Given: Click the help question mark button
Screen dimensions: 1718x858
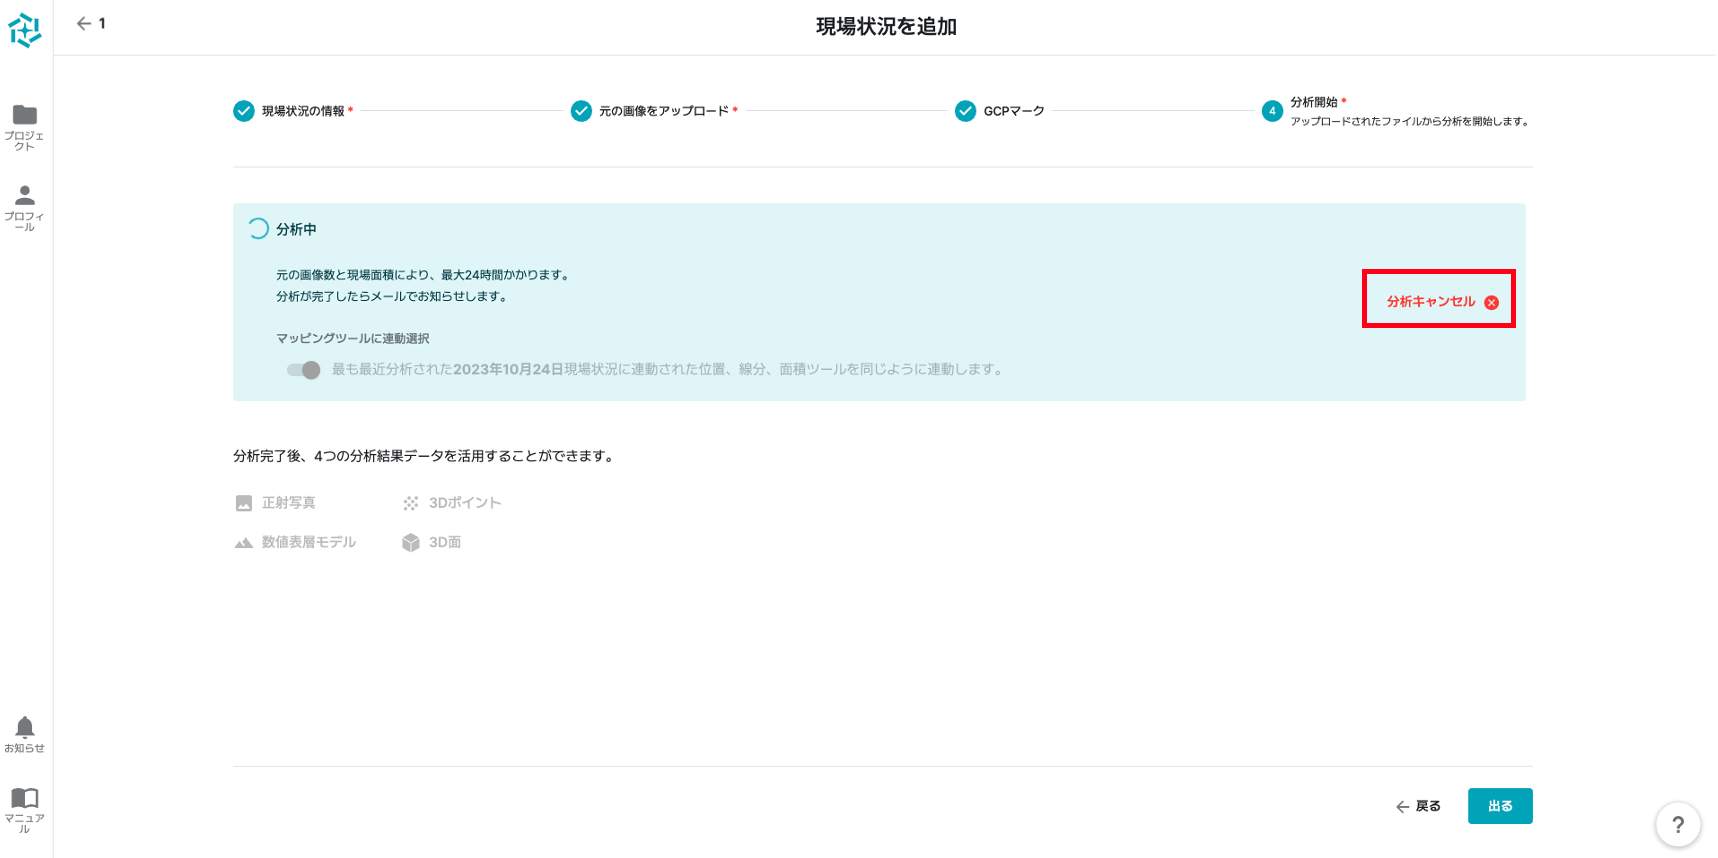Looking at the screenshot, I should tap(1677, 825).
